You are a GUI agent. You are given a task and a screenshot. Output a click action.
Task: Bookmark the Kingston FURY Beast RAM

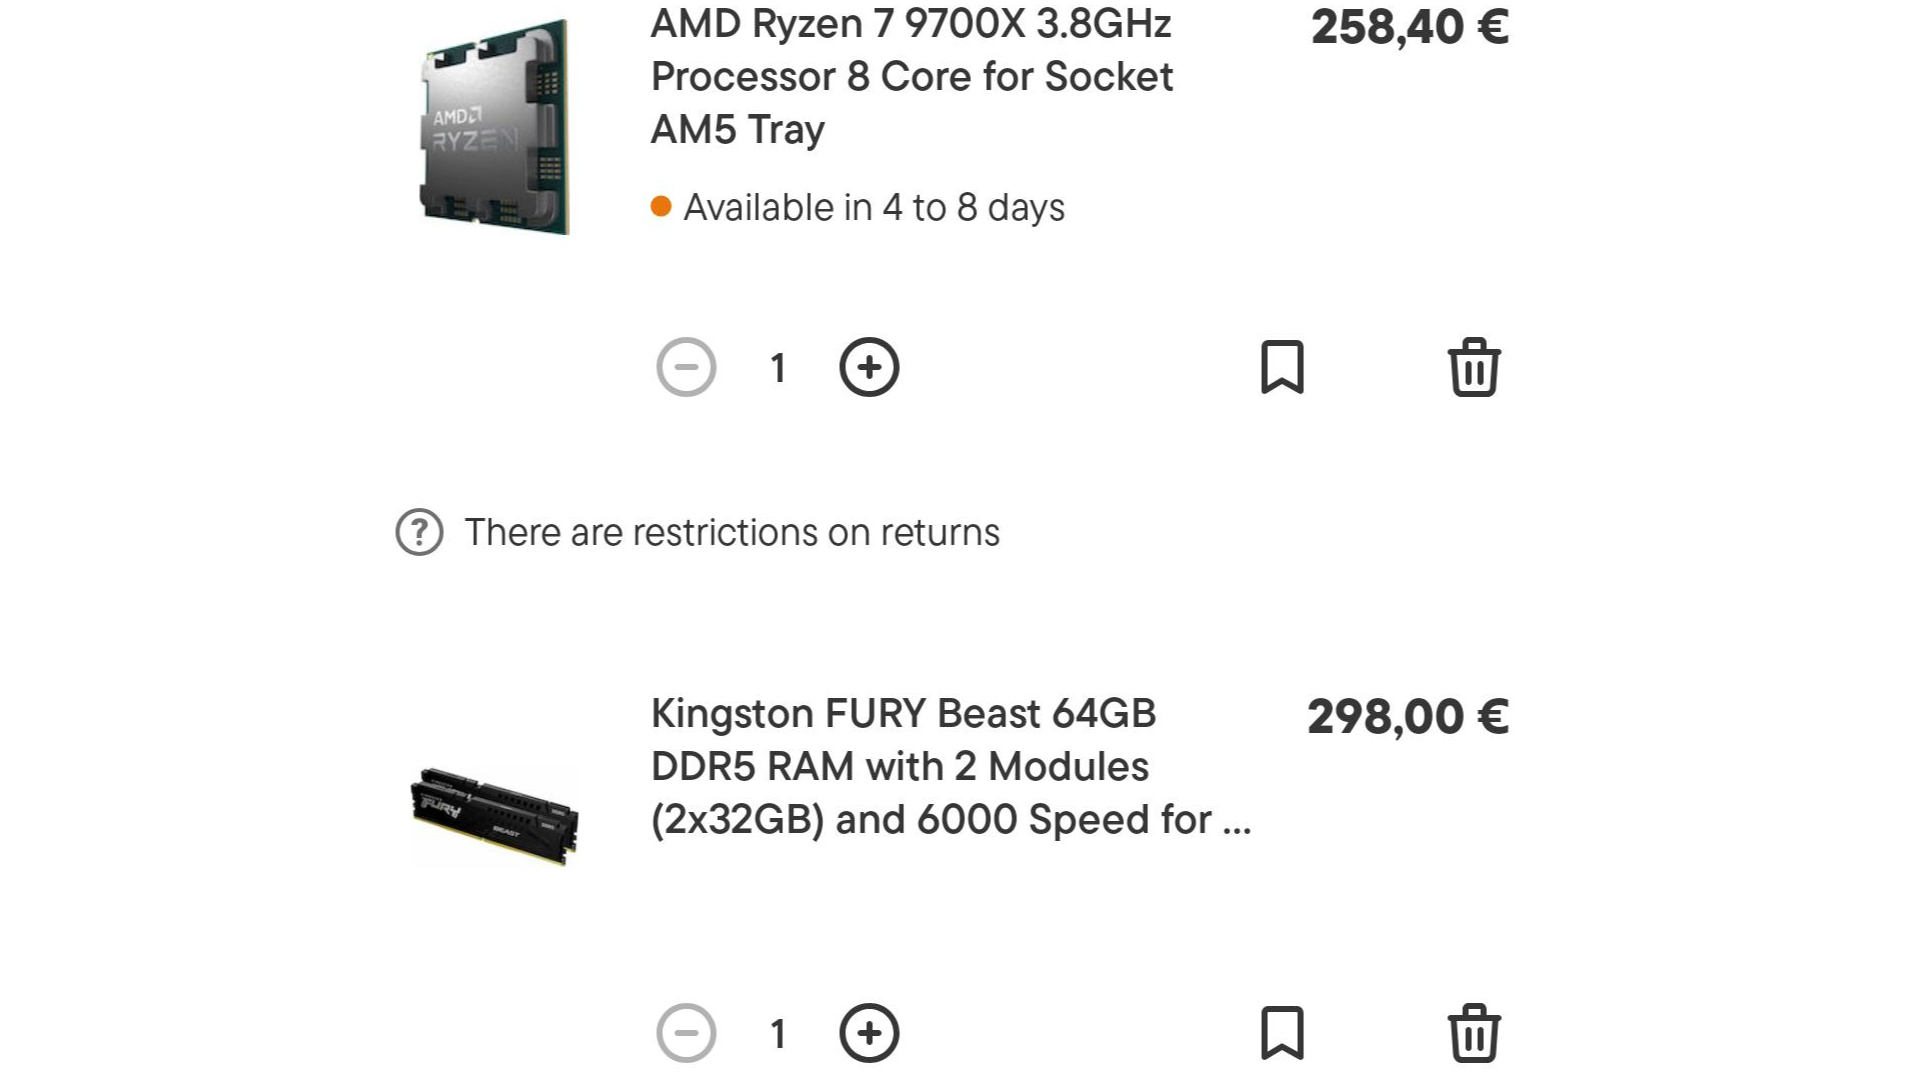click(x=1284, y=1033)
